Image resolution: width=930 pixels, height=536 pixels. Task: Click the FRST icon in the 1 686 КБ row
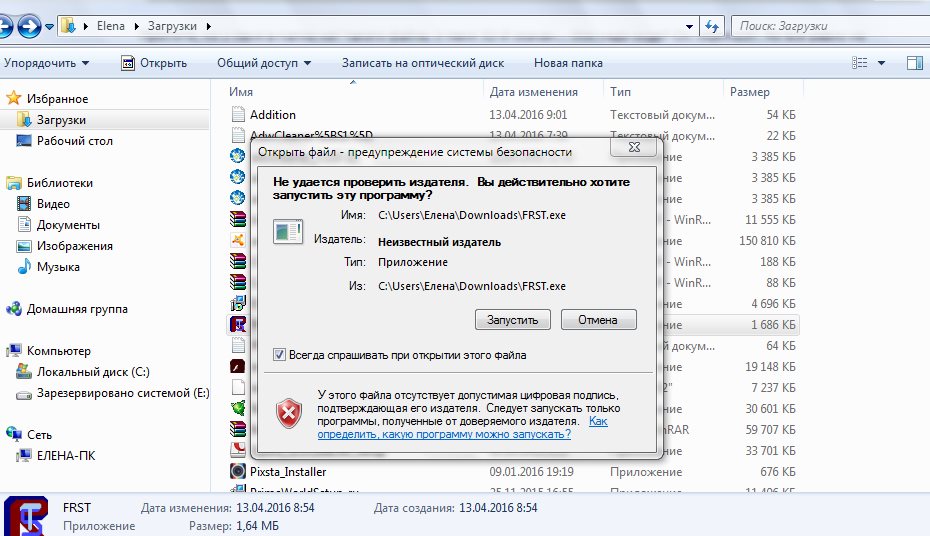[x=238, y=324]
